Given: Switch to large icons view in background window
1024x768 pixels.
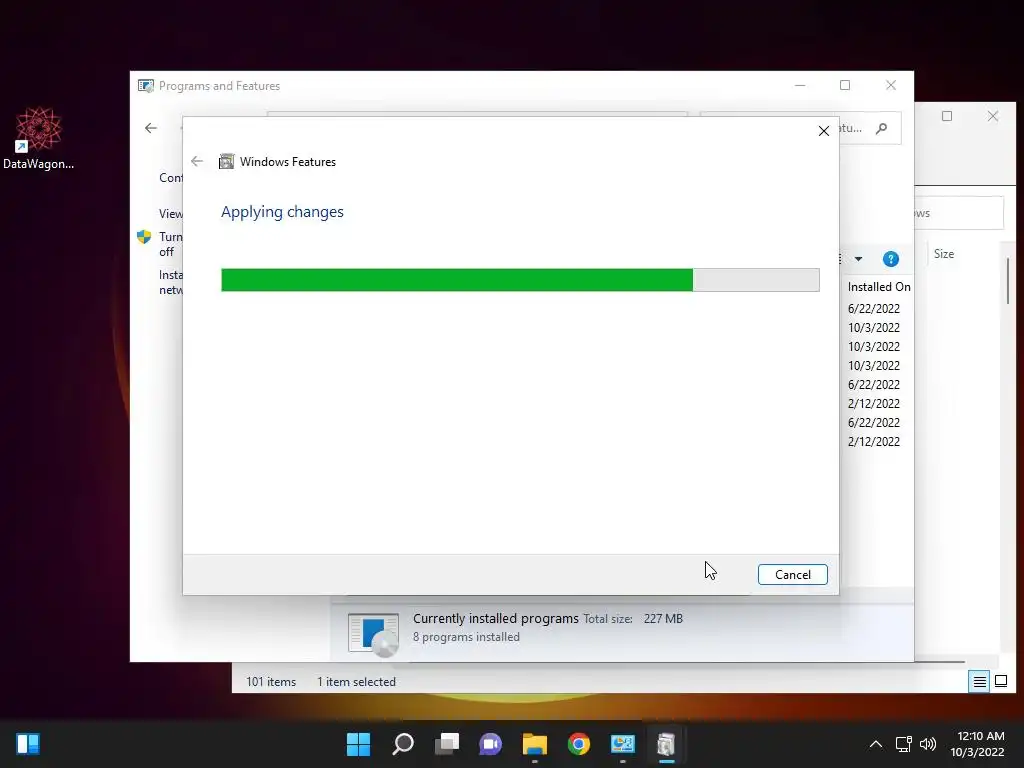Looking at the screenshot, I should (1000, 682).
